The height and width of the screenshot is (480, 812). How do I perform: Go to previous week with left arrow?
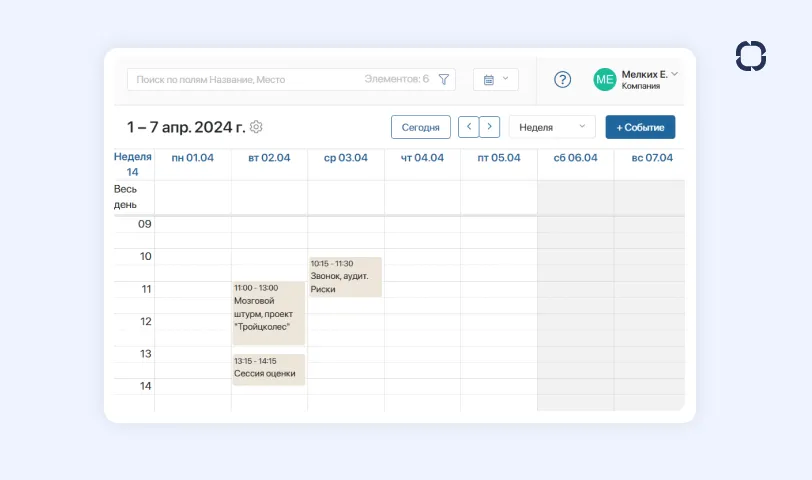(468, 127)
